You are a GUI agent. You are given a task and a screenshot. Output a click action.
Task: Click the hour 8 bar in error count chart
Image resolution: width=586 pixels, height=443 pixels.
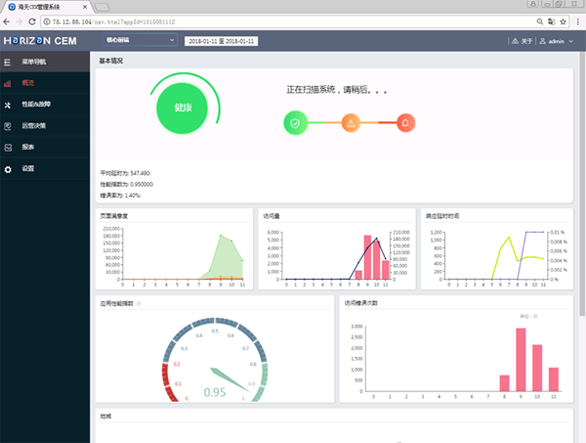(x=505, y=383)
